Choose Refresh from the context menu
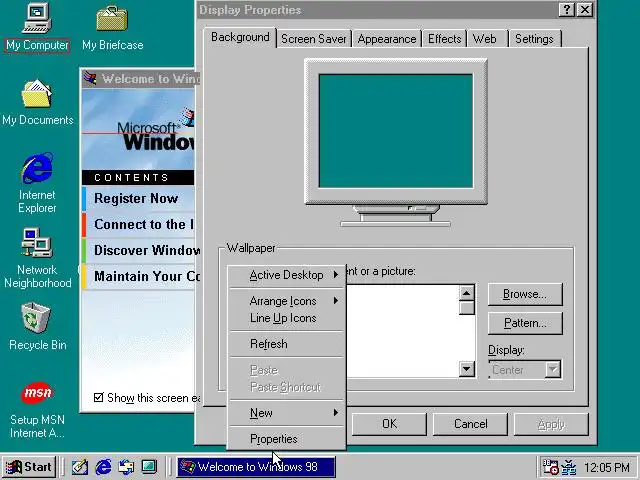640x480 pixels. click(287, 344)
